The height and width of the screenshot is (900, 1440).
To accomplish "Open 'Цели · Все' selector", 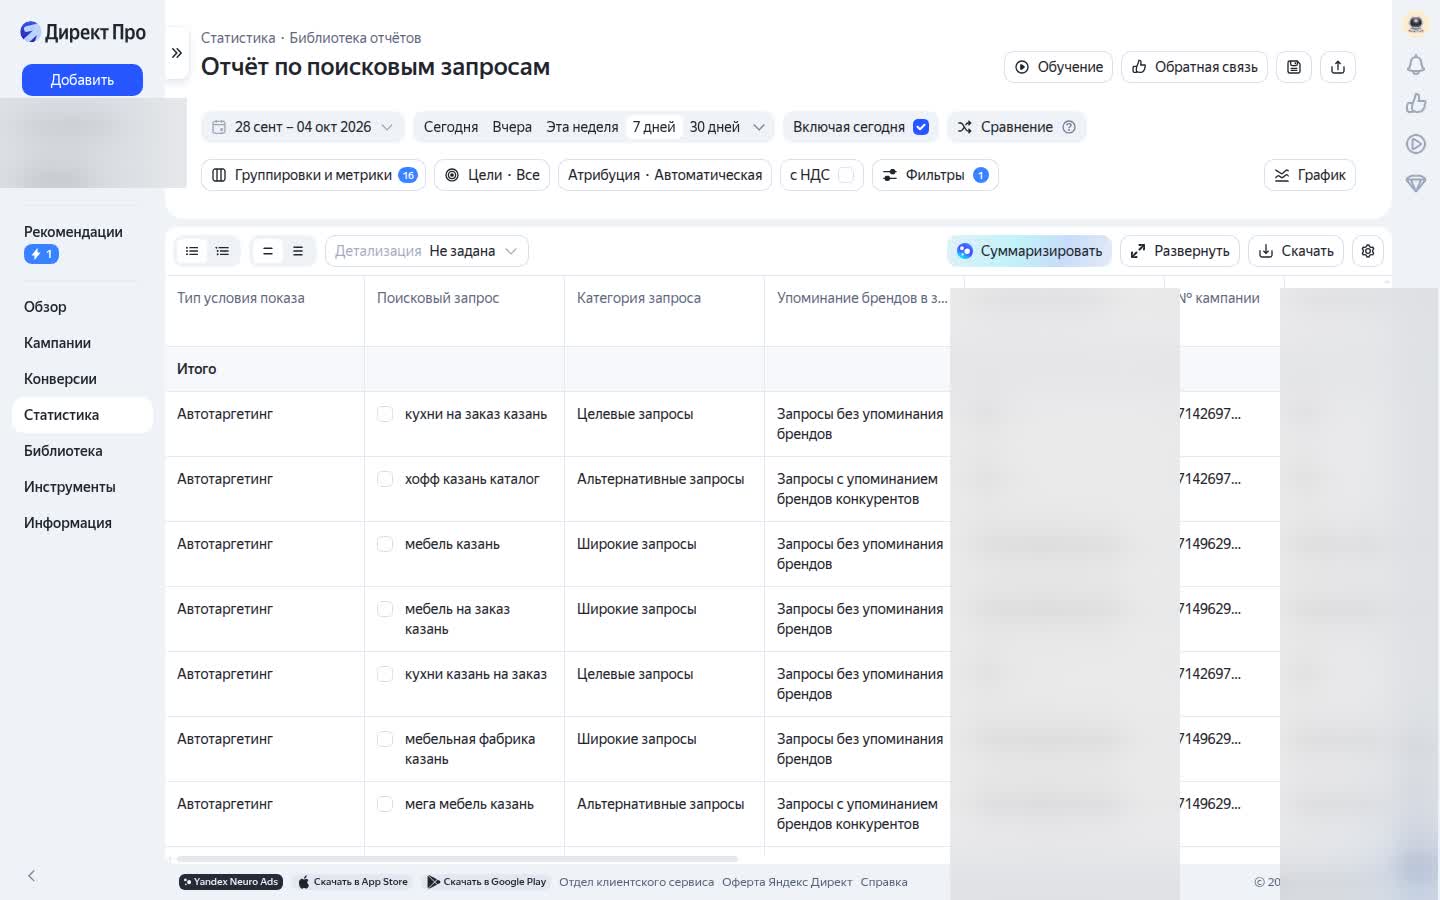I will tap(492, 175).
